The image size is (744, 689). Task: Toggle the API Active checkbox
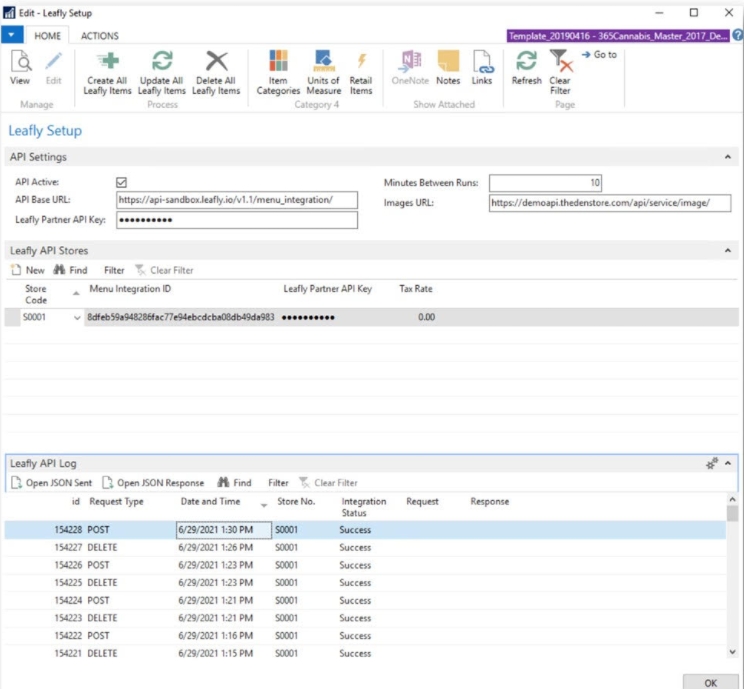[121, 182]
